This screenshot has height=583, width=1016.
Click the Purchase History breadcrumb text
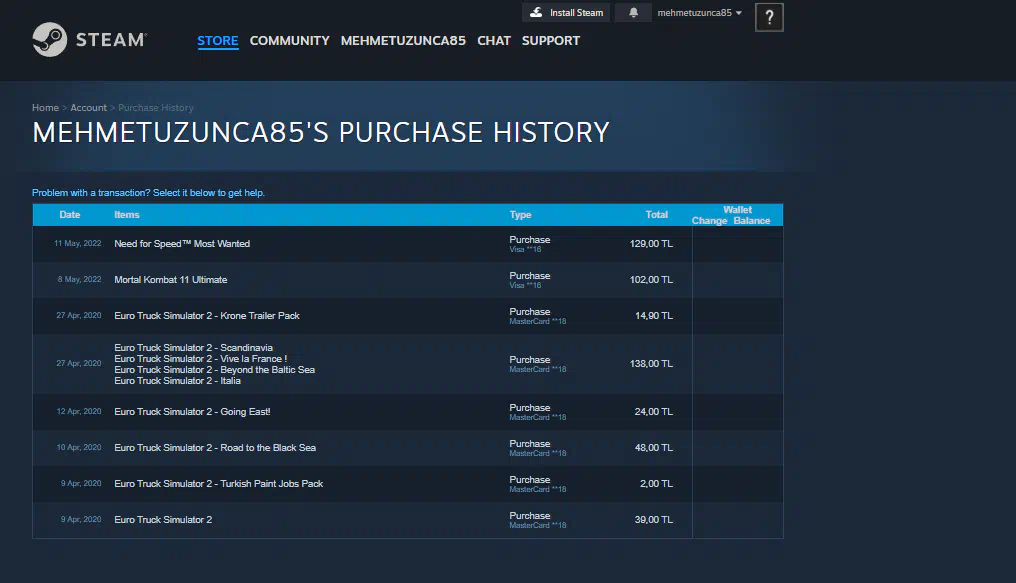click(x=156, y=108)
